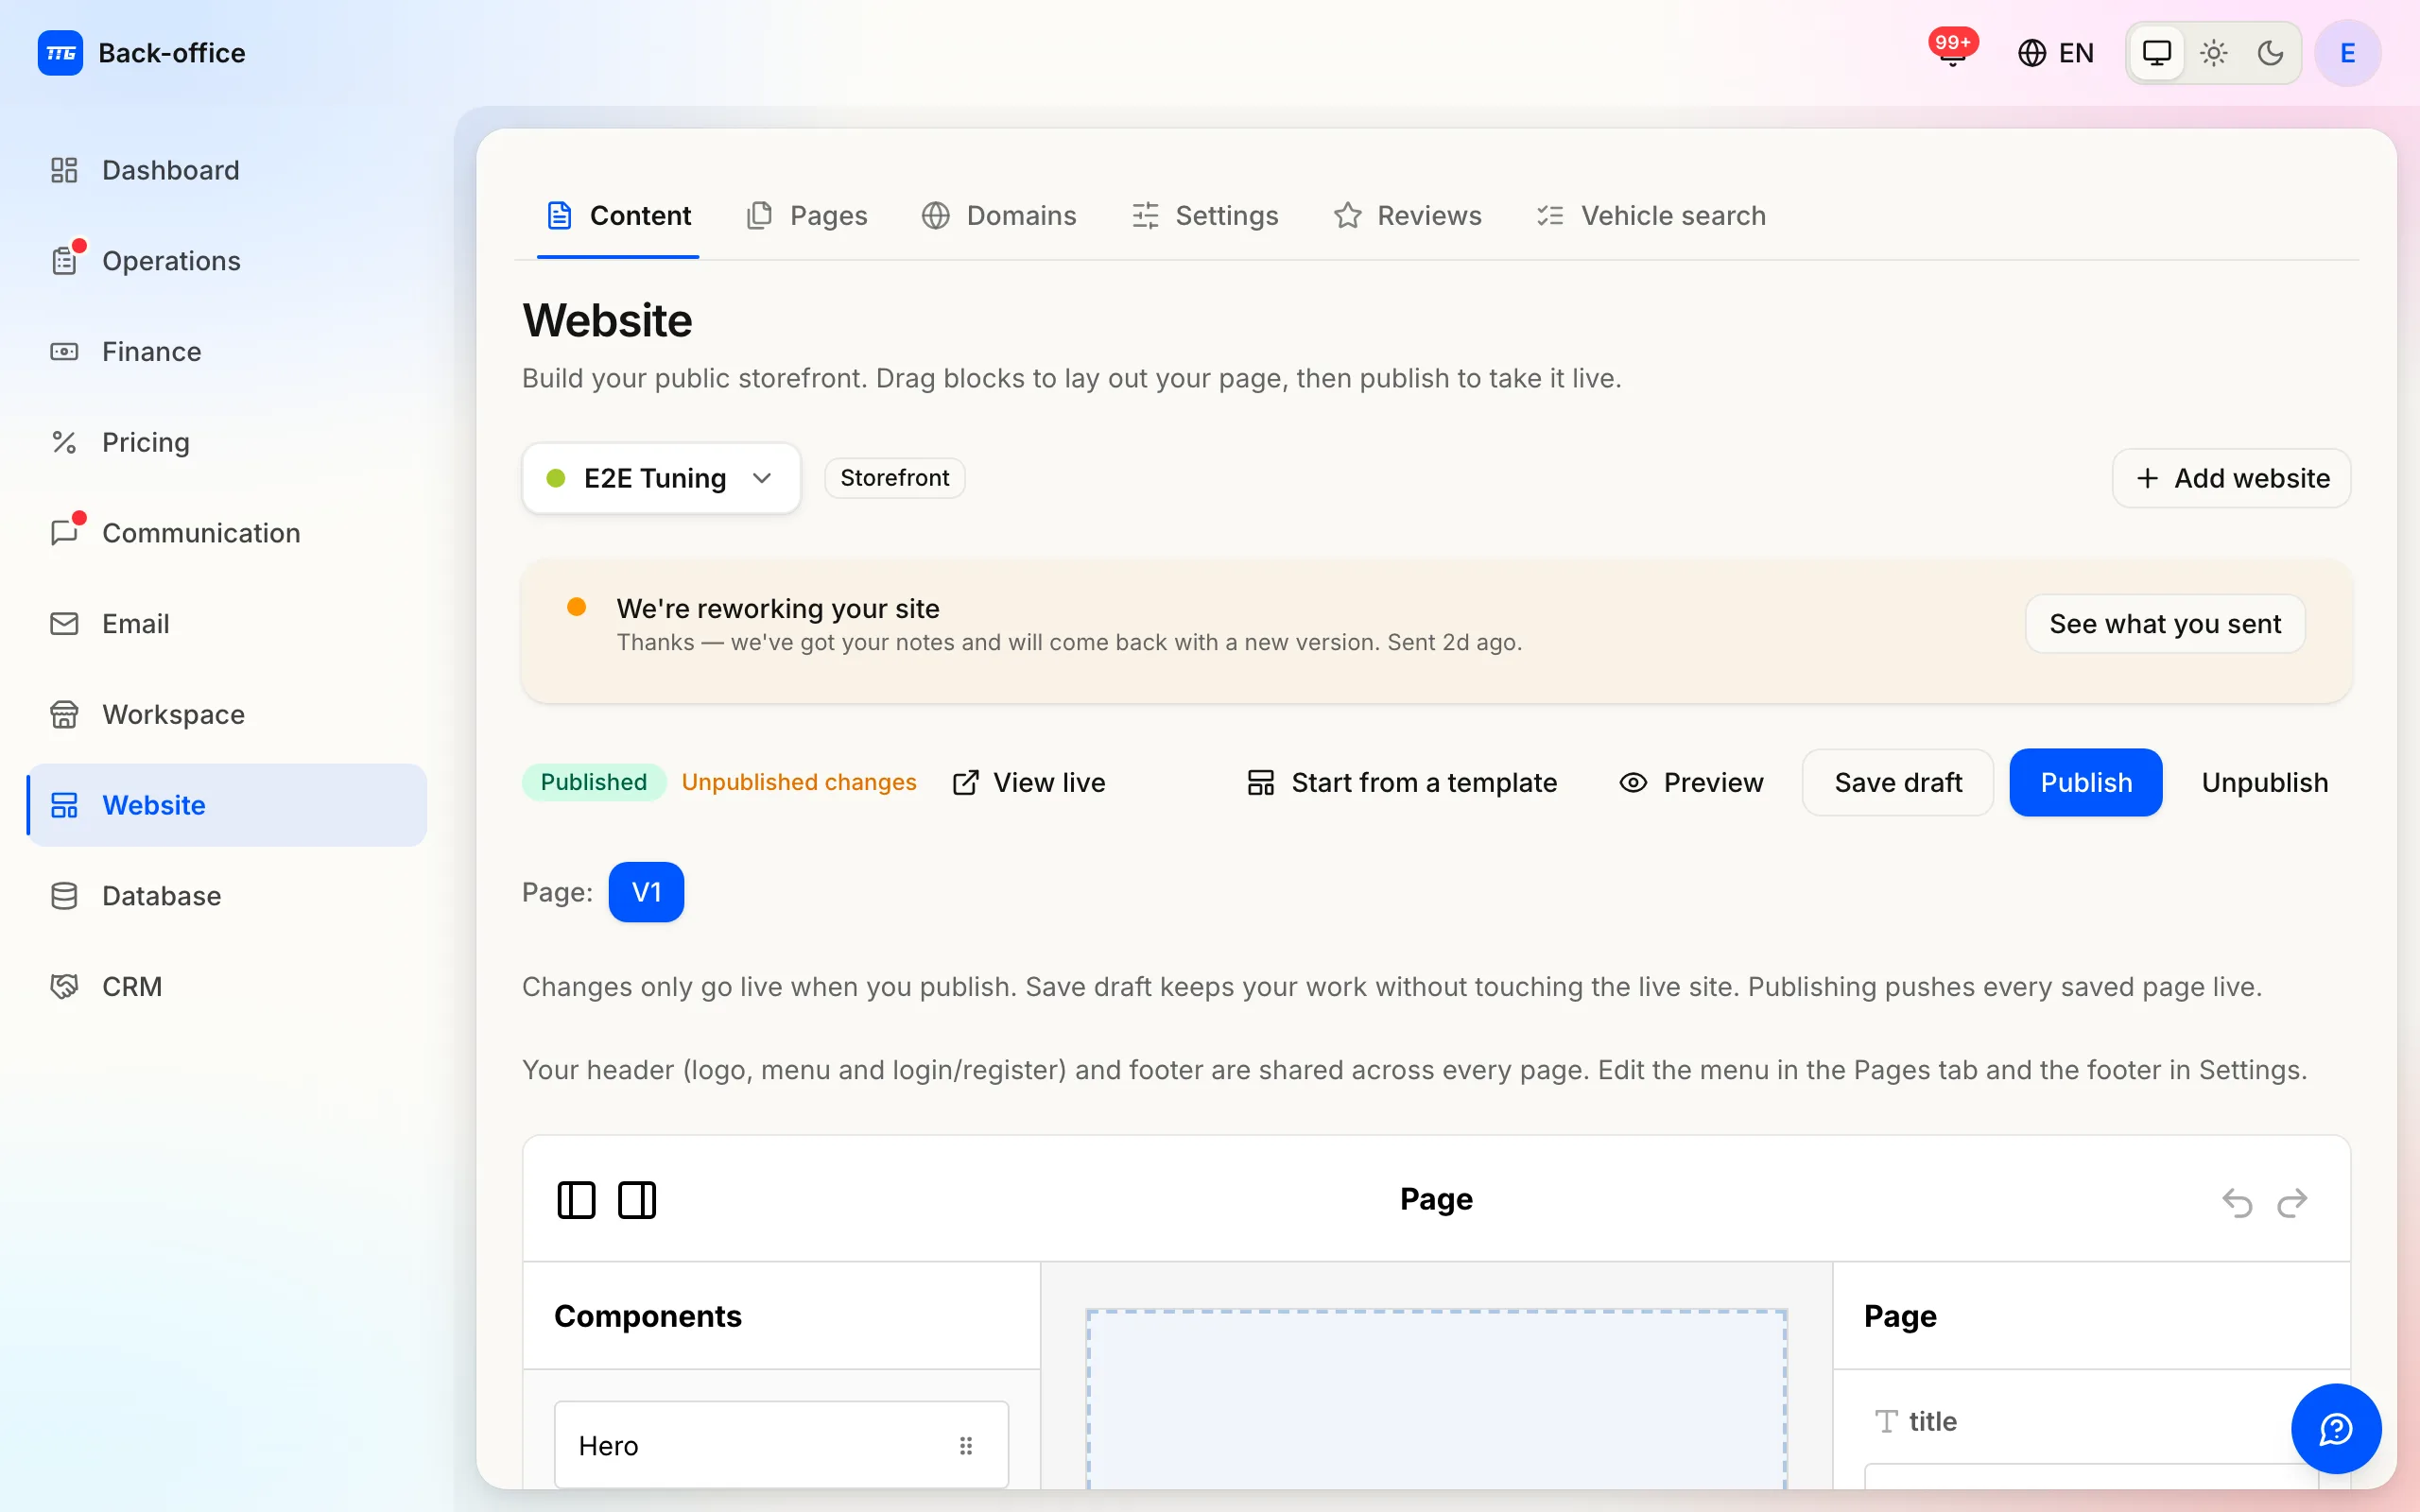2420x1512 pixels.
Task: Open the user avatar E menu
Action: click(2347, 53)
